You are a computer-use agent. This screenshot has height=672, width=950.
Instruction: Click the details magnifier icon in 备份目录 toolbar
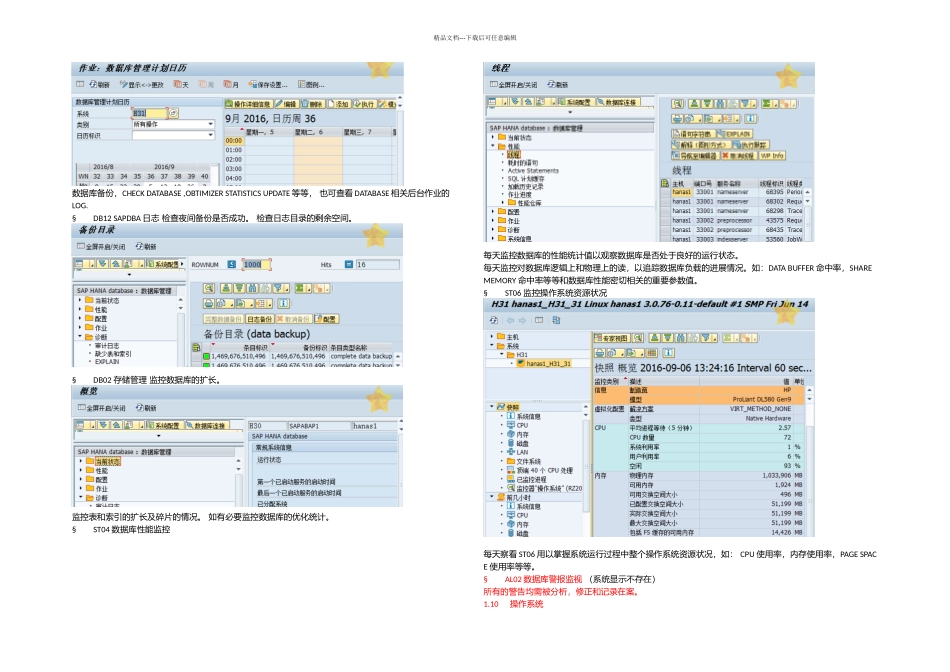pyautogui.click(x=208, y=288)
